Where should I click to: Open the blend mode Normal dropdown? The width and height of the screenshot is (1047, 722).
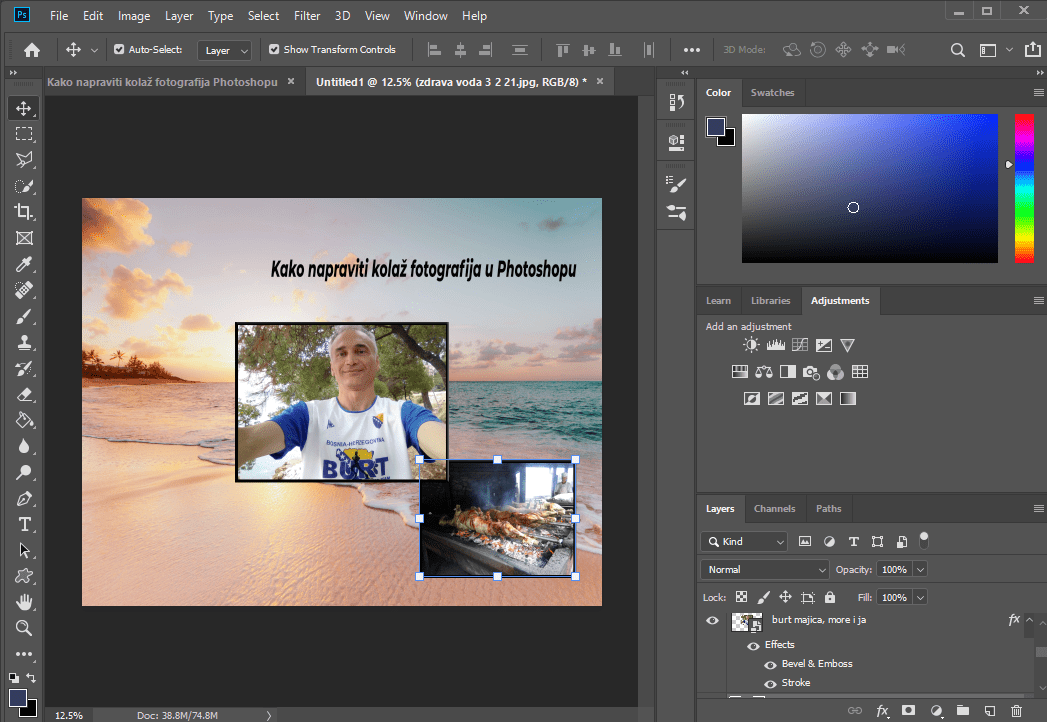coord(764,569)
